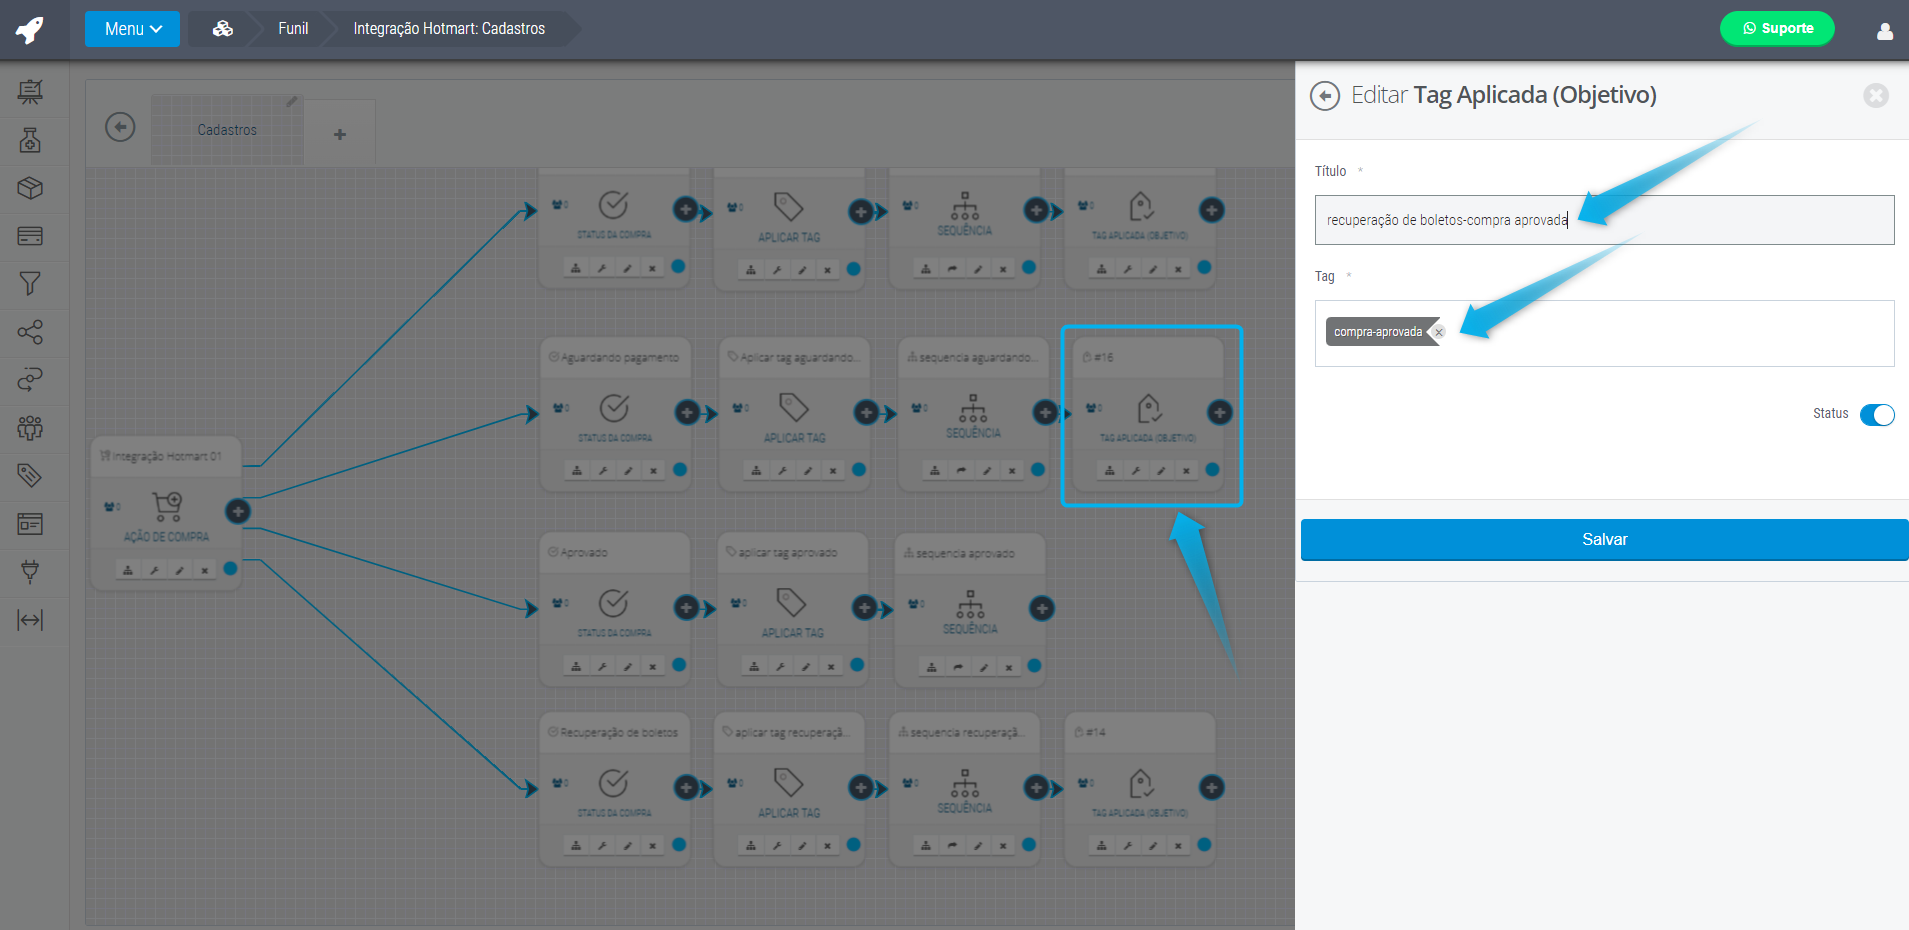Viewport: 1909px width, 930px height.
Task: Open the user profile icon
Action: tap(1884, 31)
